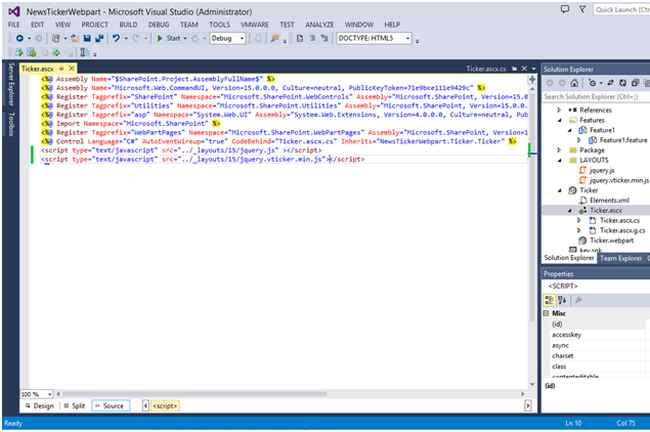Open the Toolbox side tab
The image size is (650, 432).
[11, 124]
